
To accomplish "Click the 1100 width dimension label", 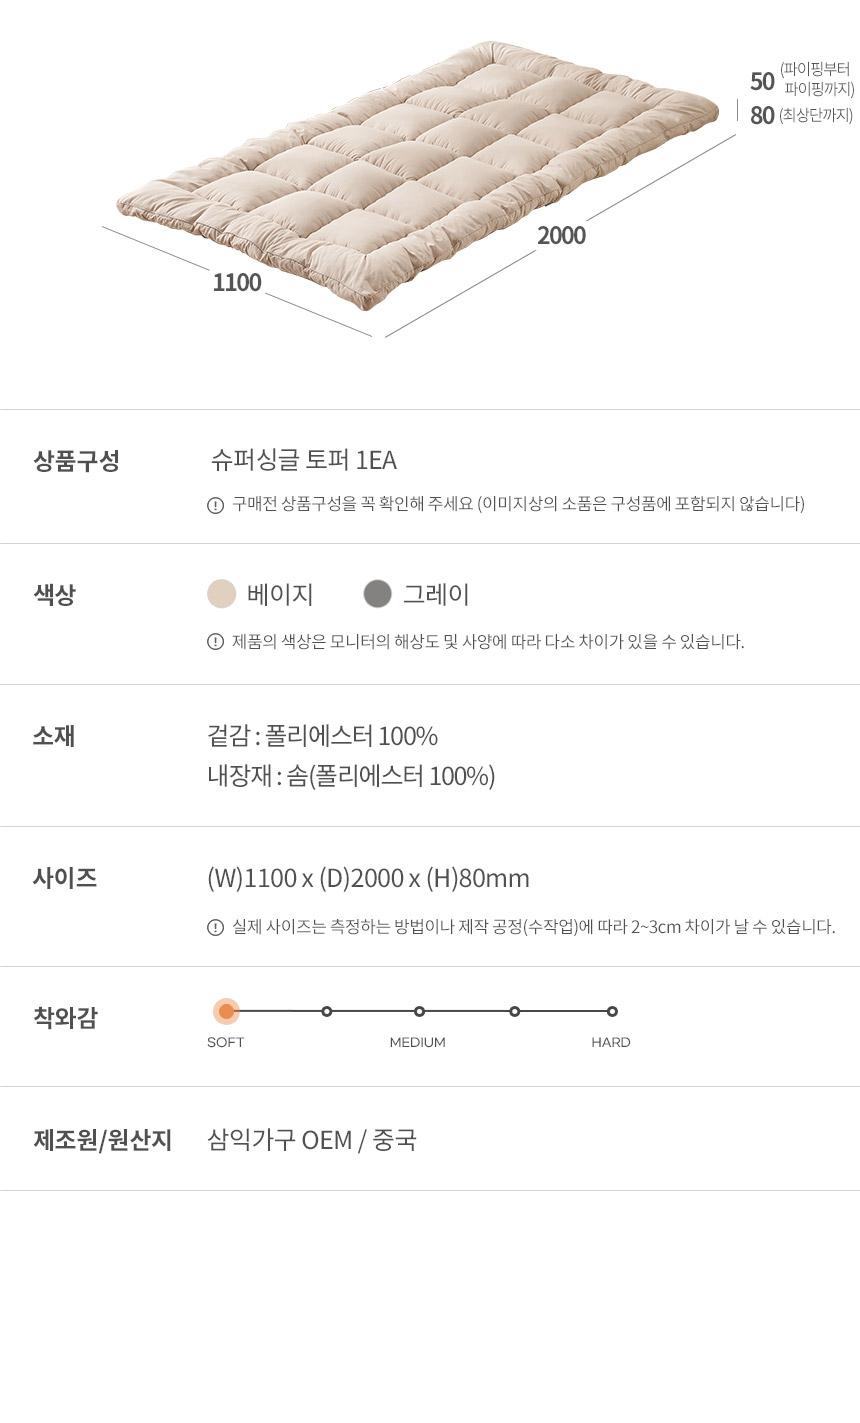I will tap(237, 283).
